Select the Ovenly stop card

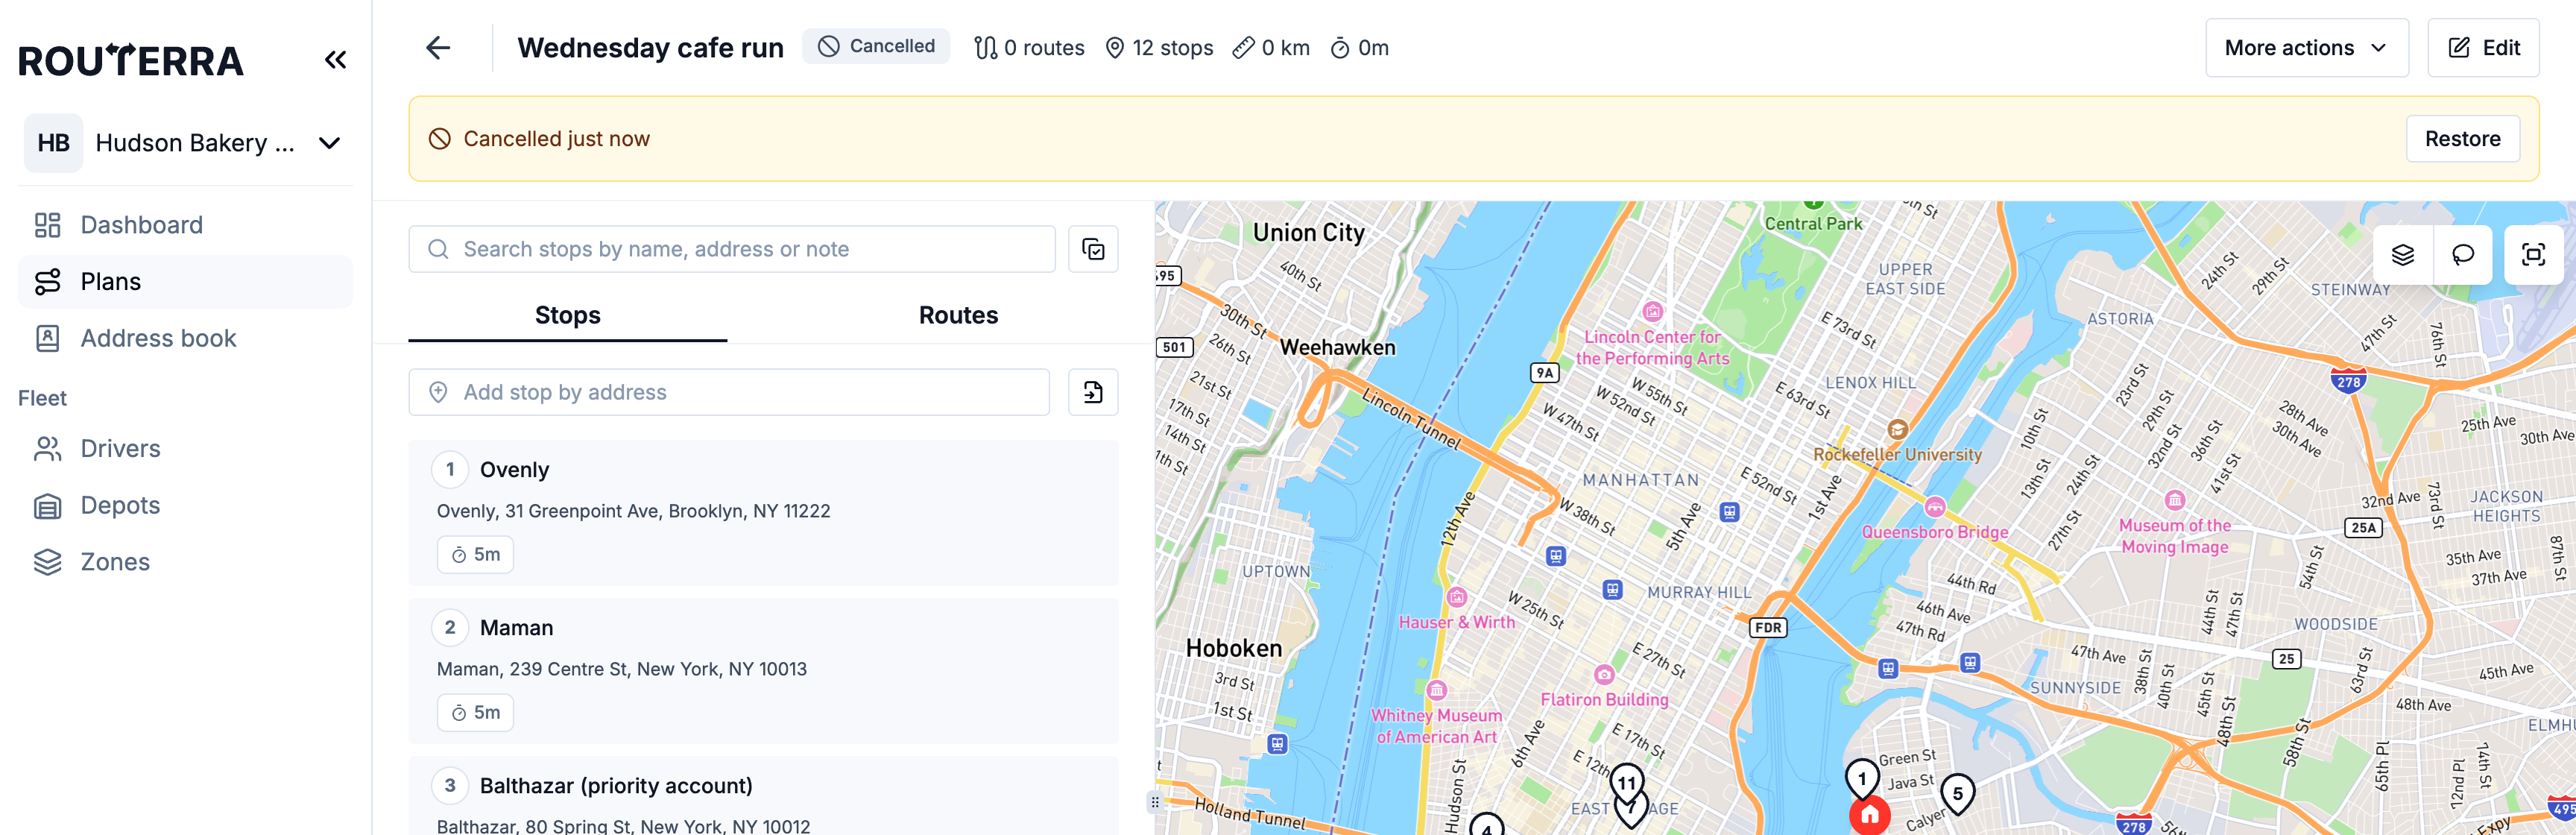pyautogui.click(x=763, y=513)
